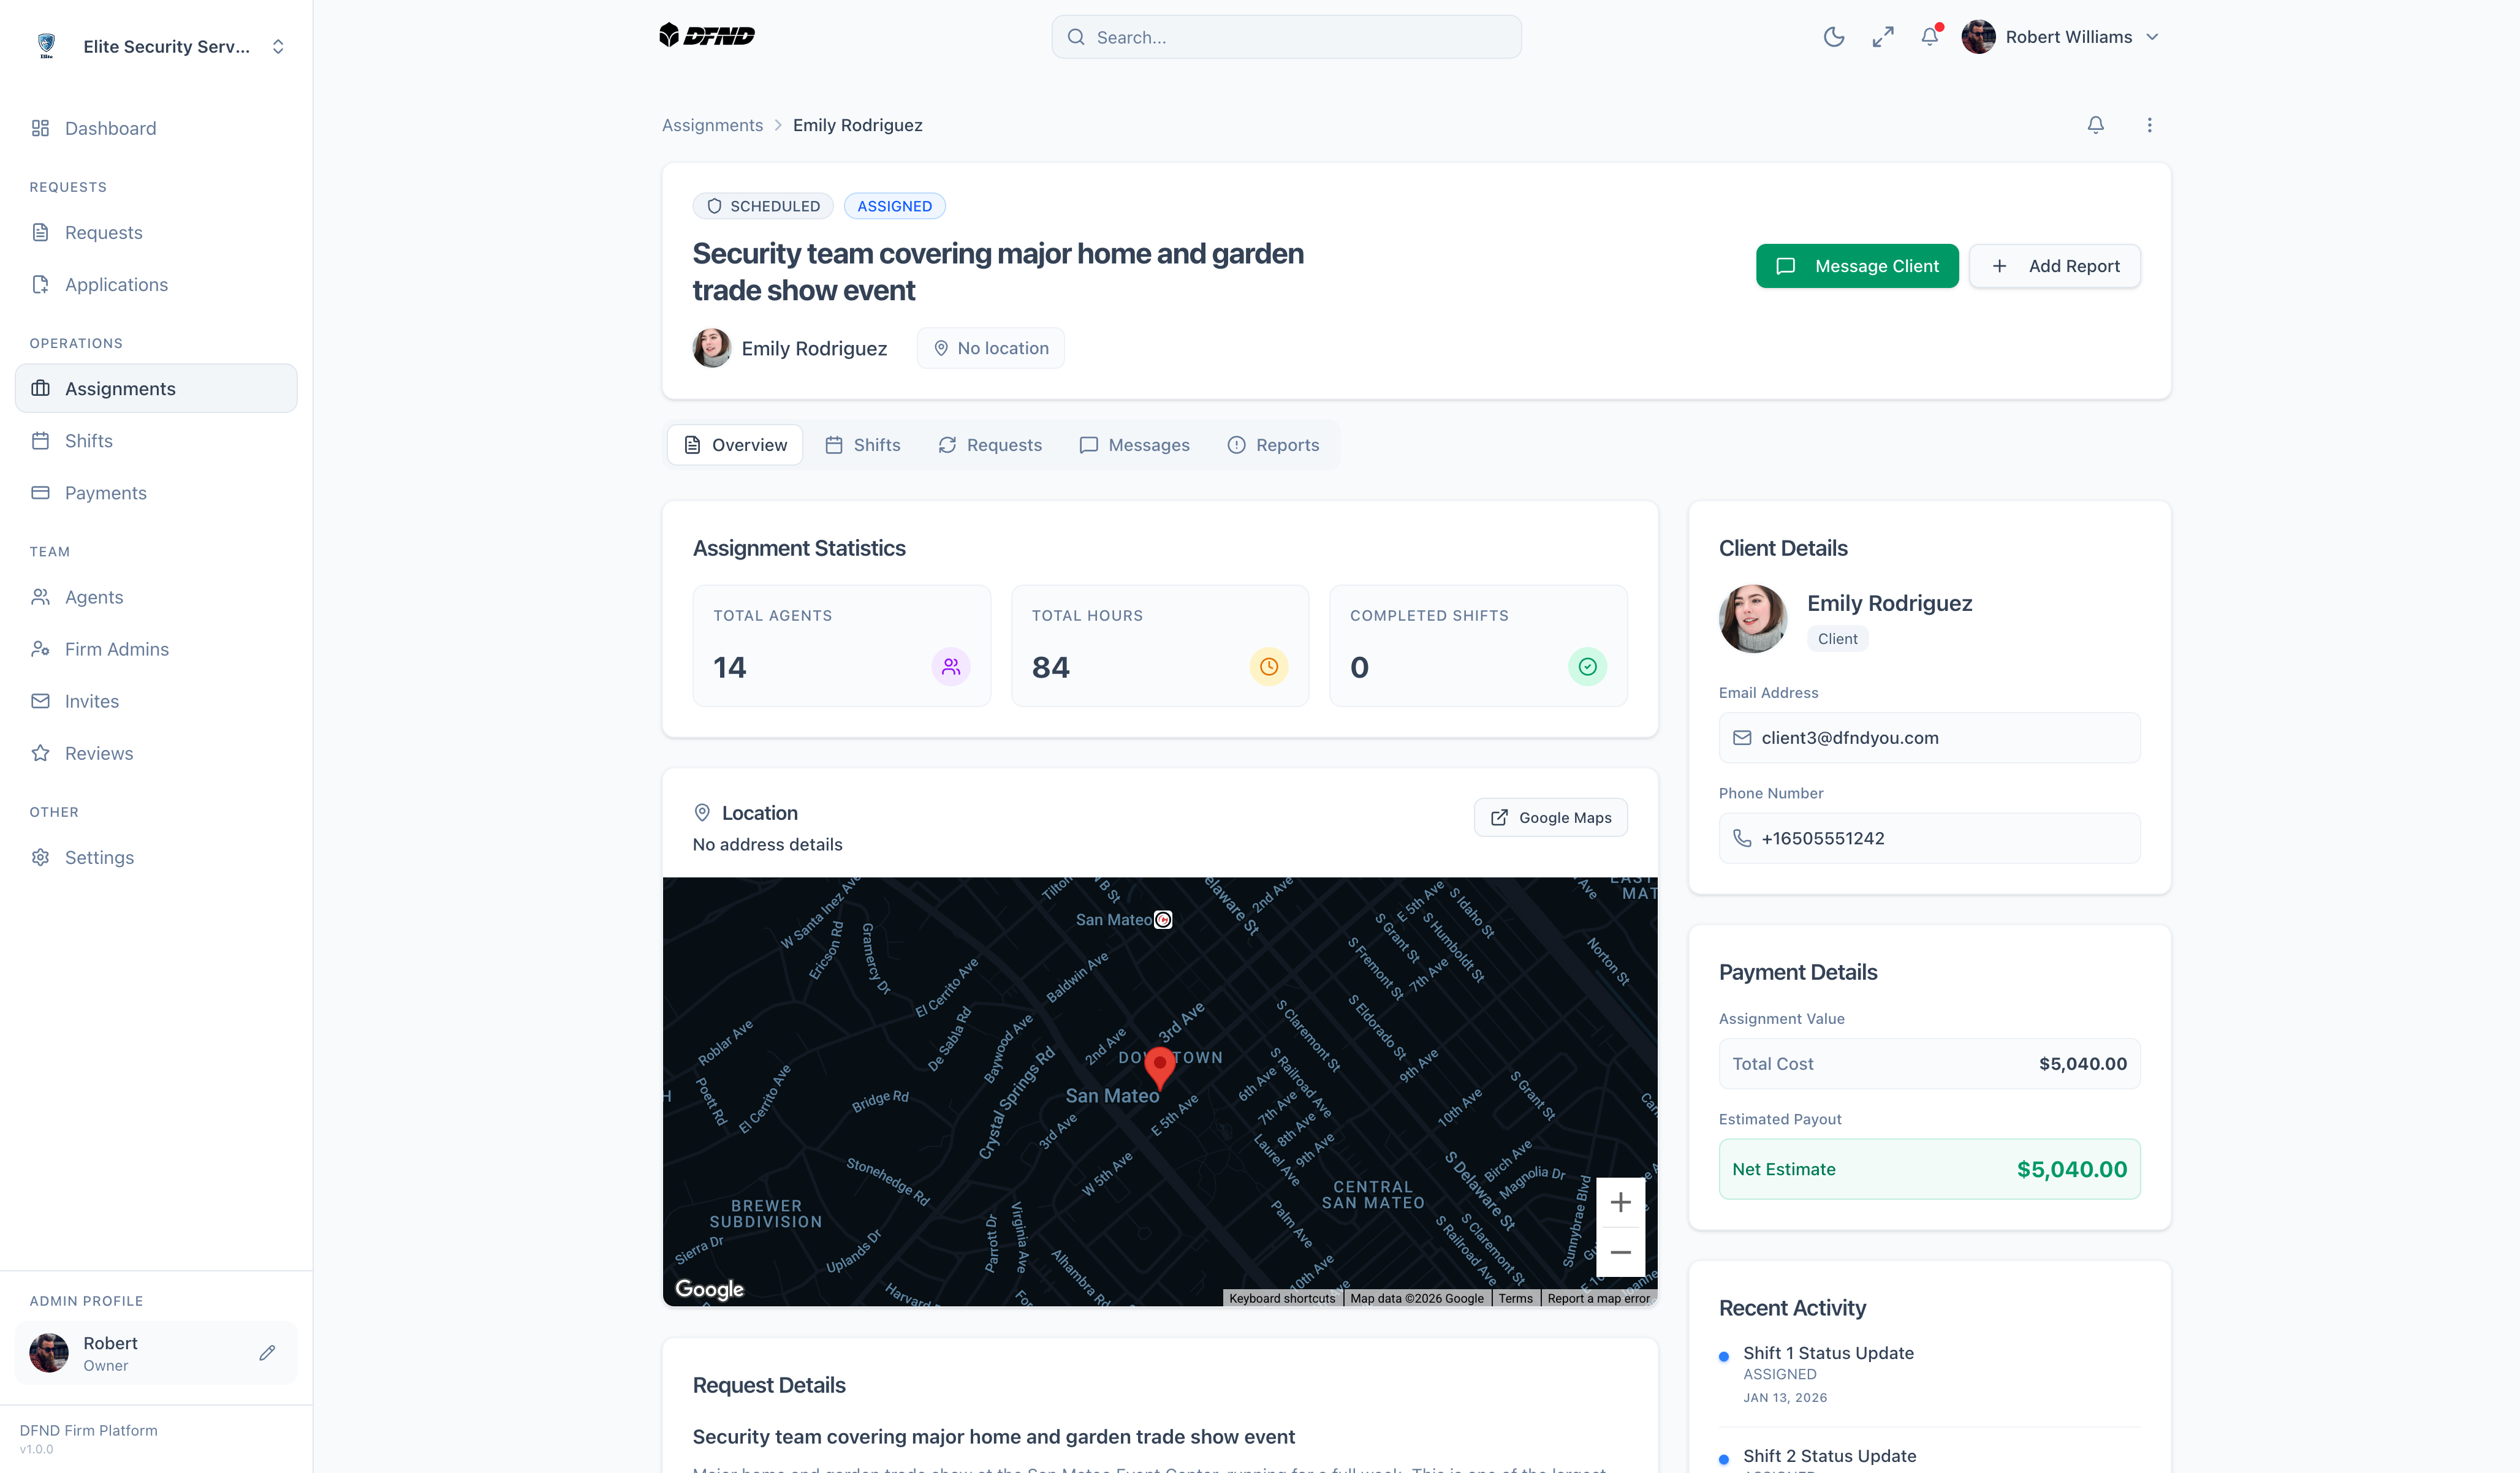Enter fullscreen using the expand arrows icon
The height and width of the screenshot is (1473, 2520).
[x=1882, y=37]
